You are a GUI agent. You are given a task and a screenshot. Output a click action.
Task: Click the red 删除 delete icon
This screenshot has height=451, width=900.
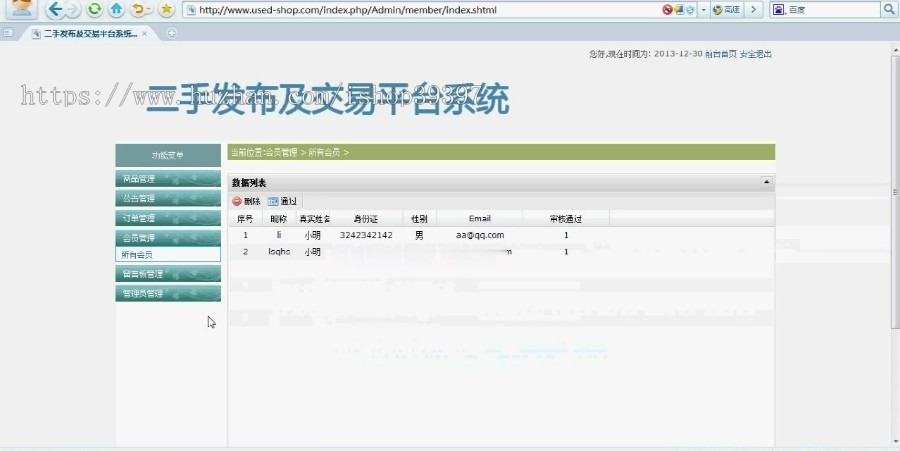(237, 201)
